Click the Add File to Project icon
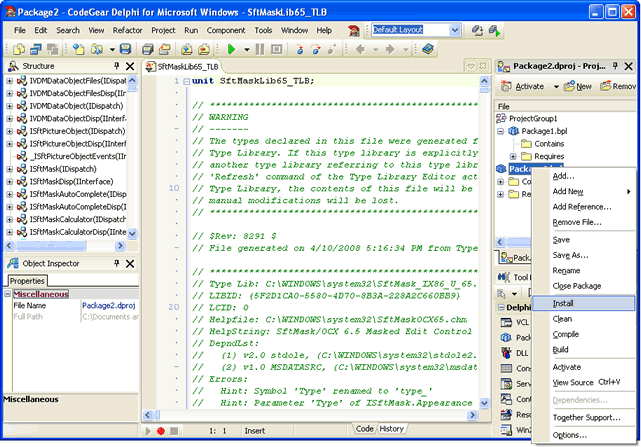 (x=187, y=49)
